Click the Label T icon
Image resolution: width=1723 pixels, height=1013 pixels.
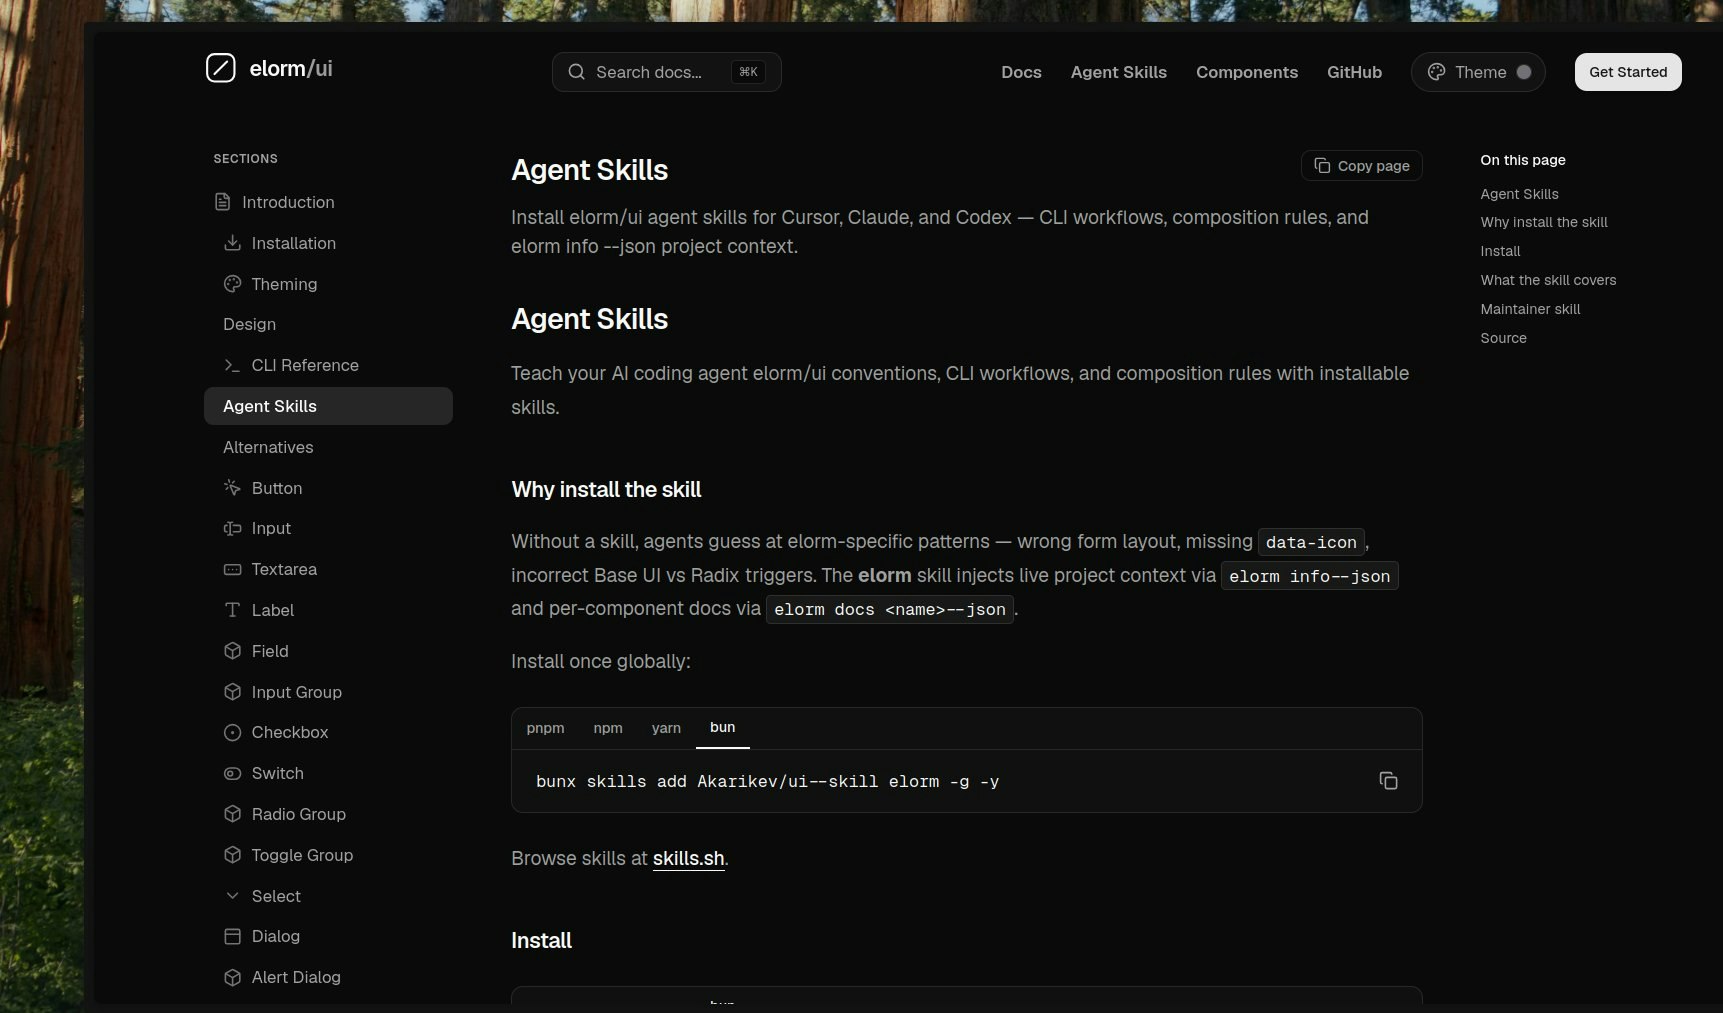pos(232,610)
